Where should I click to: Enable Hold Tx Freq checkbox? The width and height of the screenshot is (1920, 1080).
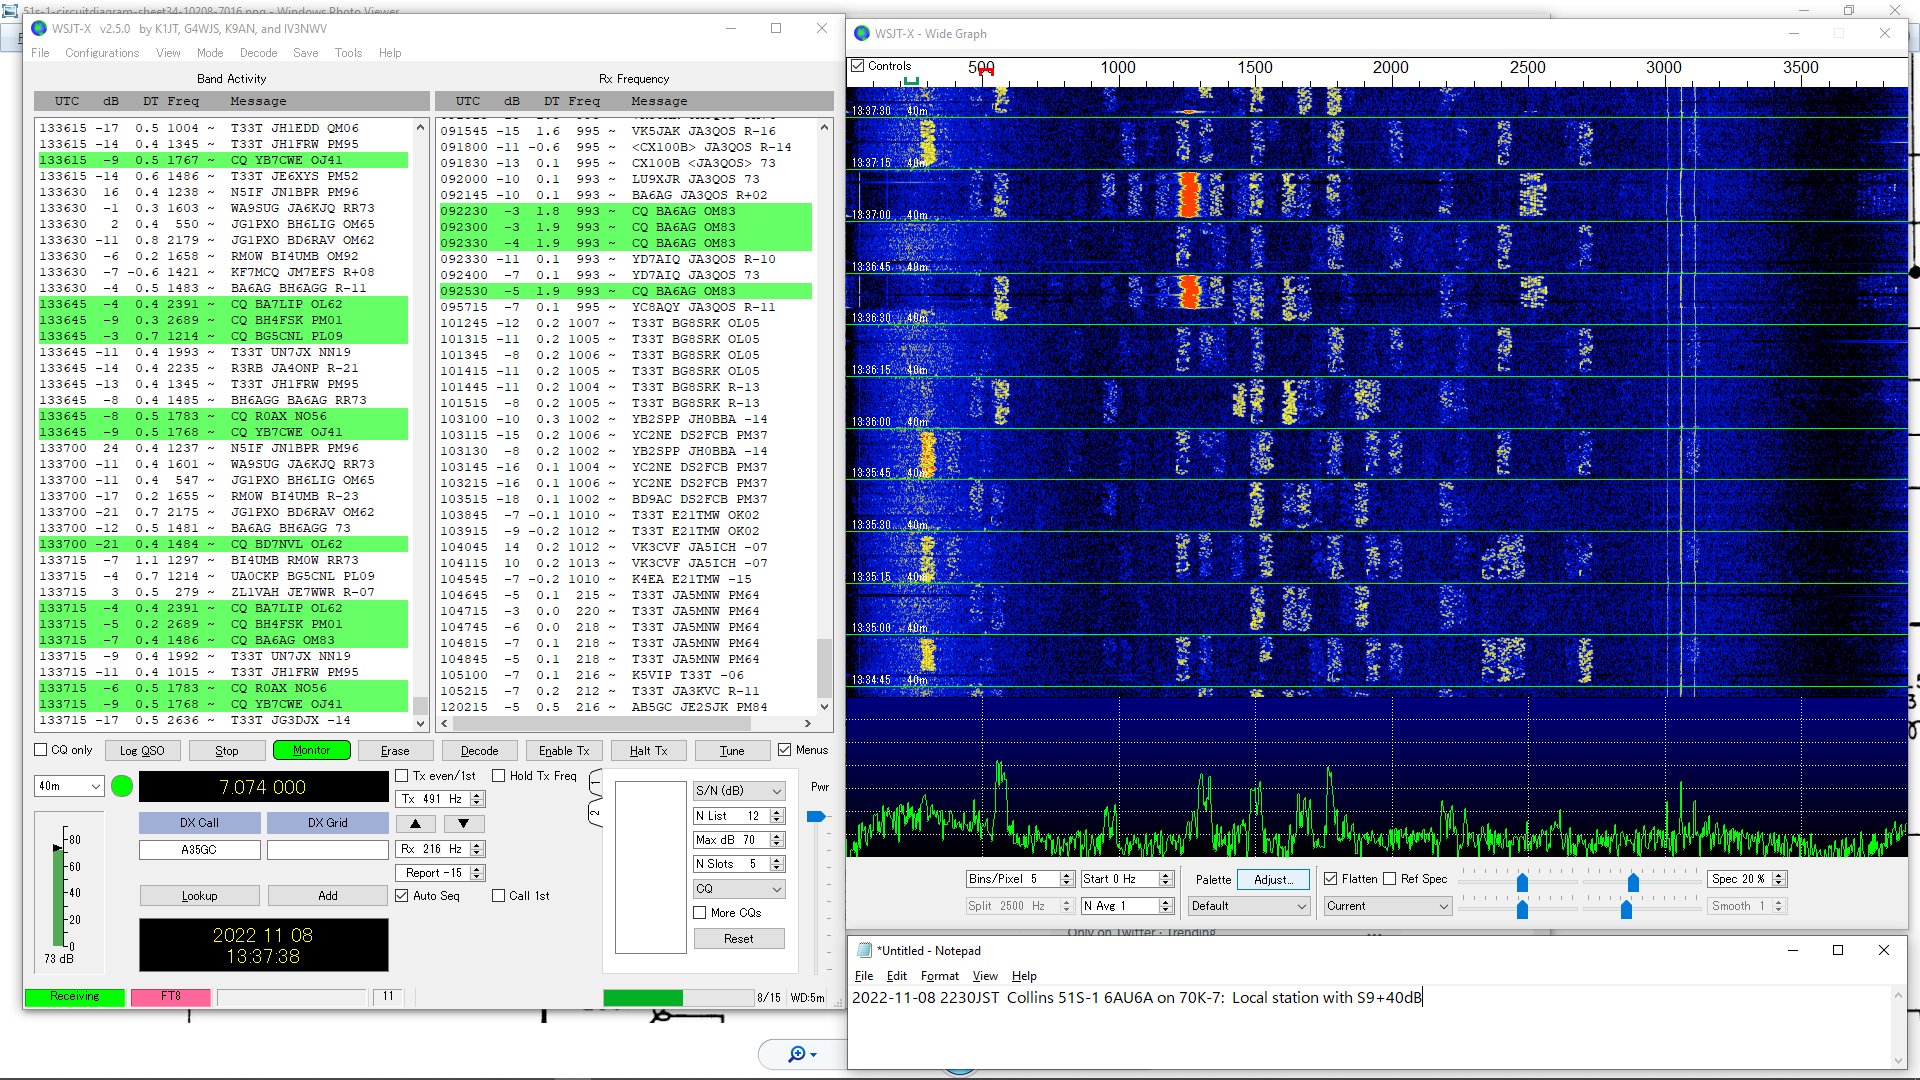point(498,776)
